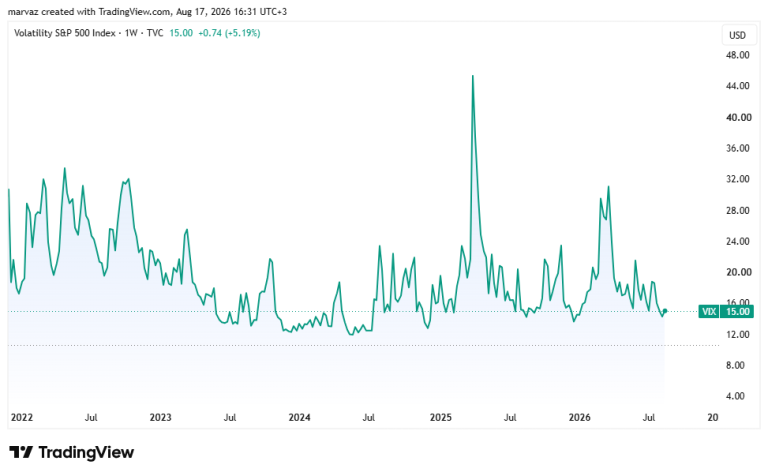Click the 2023 time axis label
The image size is (768, 476).
(x=161, y=418)
